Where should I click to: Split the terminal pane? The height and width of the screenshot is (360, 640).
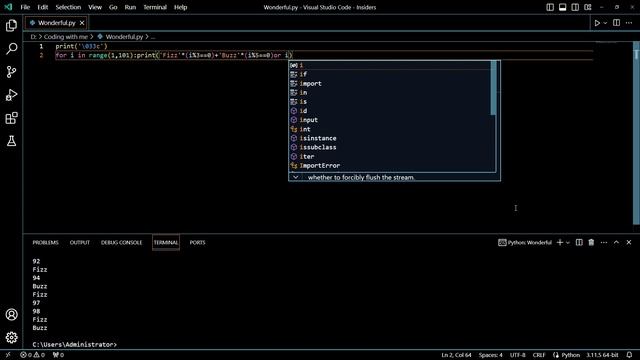tap(579, 242)
